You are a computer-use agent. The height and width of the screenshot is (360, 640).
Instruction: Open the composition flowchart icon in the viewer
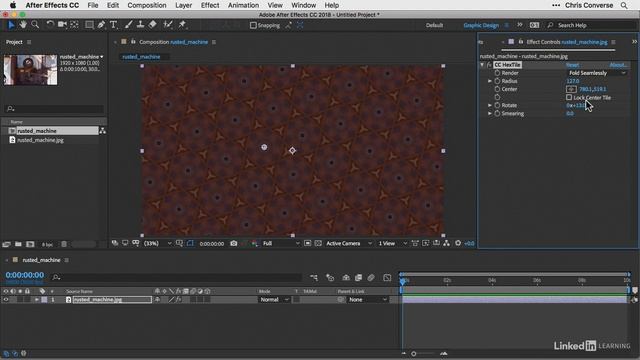[447, 243]
